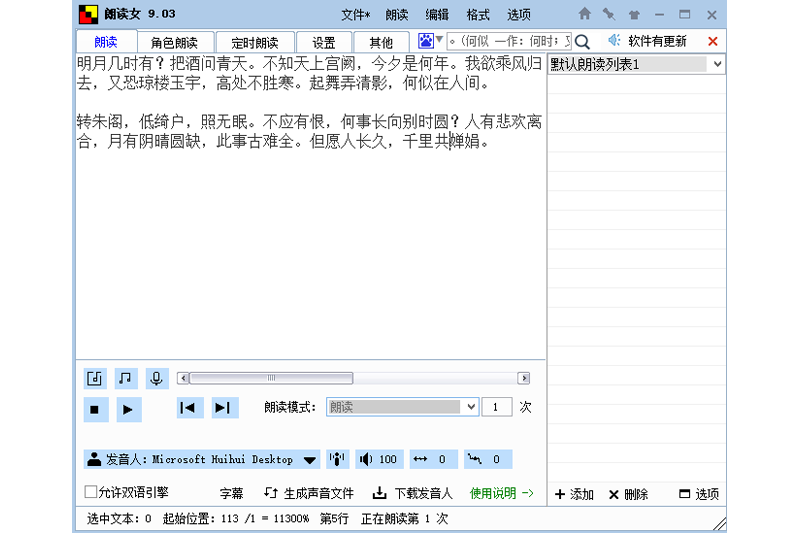800x533 pixels.
Task: Click the music note icon
Action: (x=125, y=378)
